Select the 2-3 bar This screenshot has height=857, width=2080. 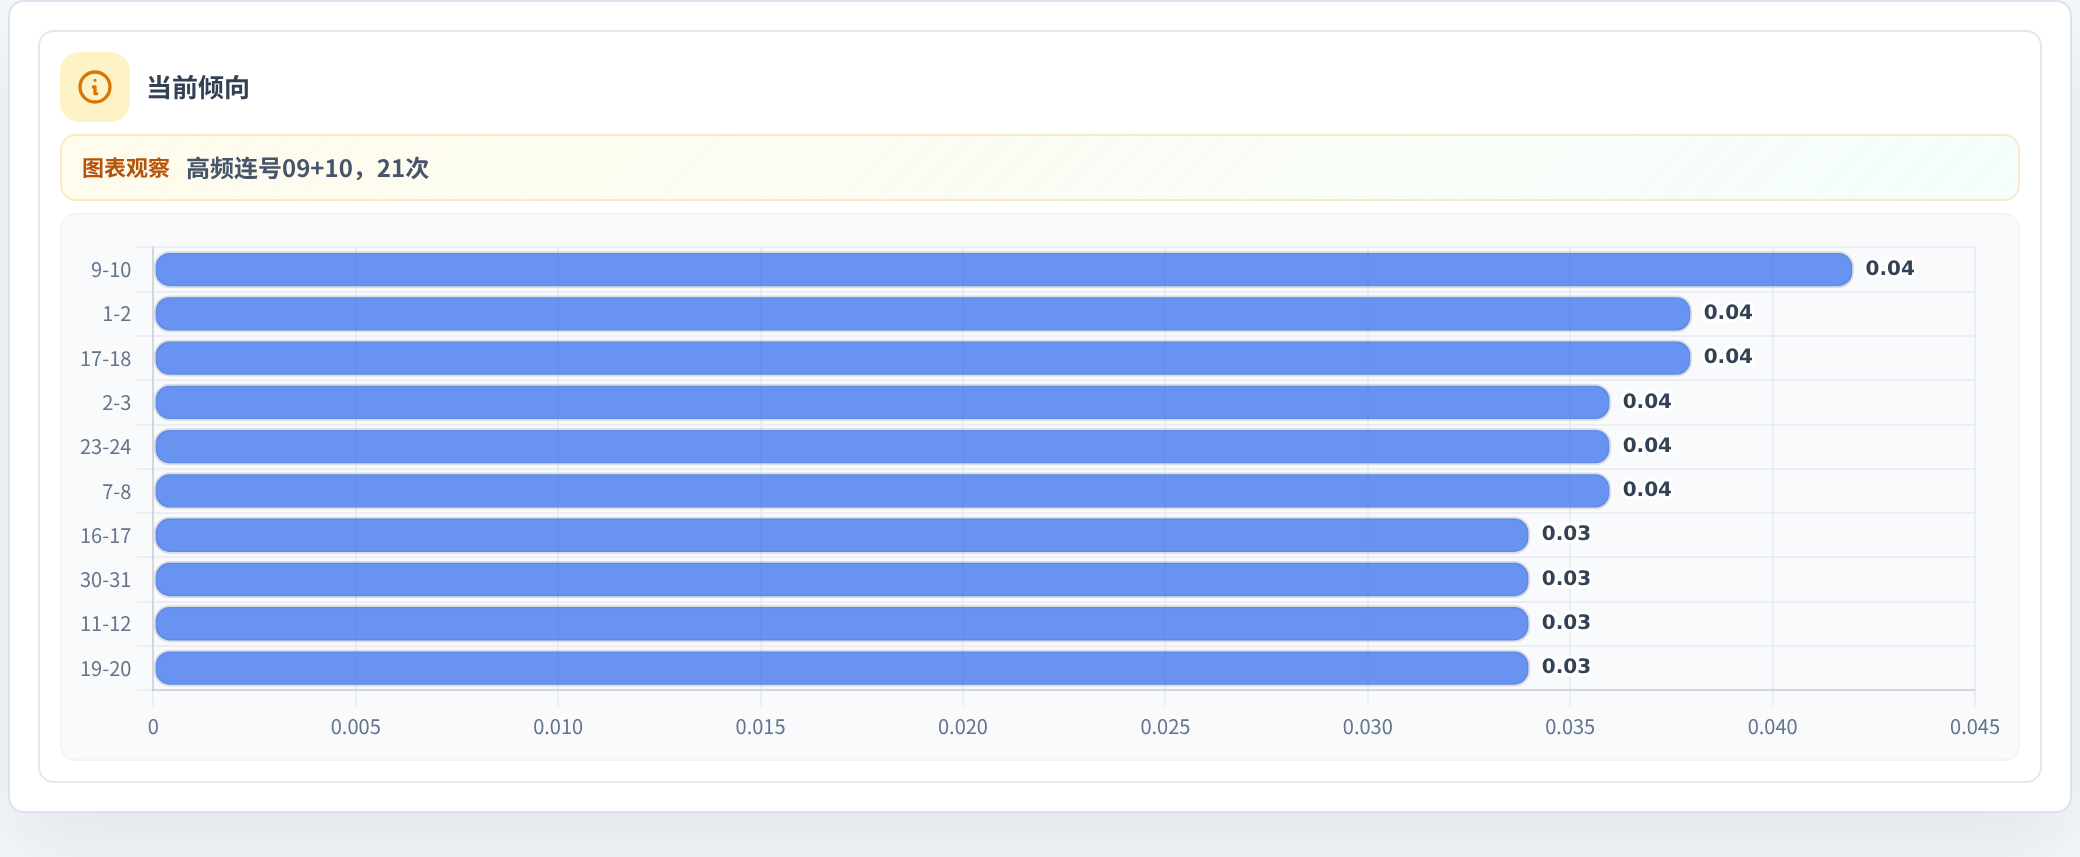[882, 402]
